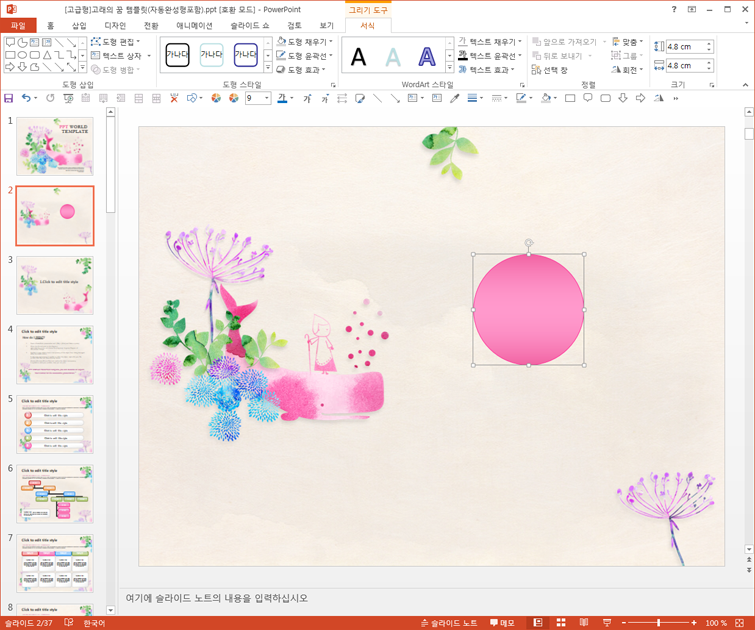
Task: Select the down arrow shape in quick toolbar
Action: [623, 98]
